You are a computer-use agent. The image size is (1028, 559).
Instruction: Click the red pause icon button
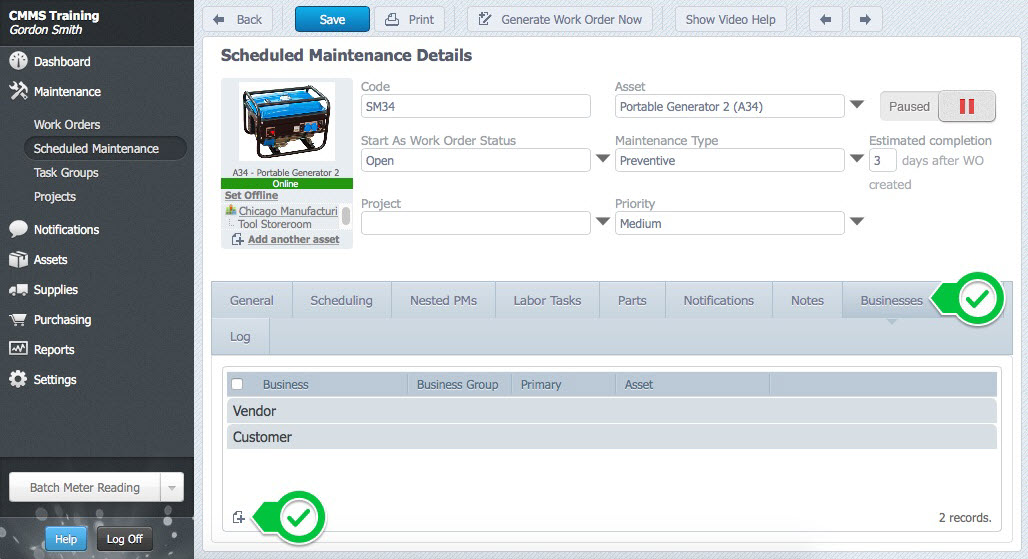pyautogui.click(x=967, y=106)
